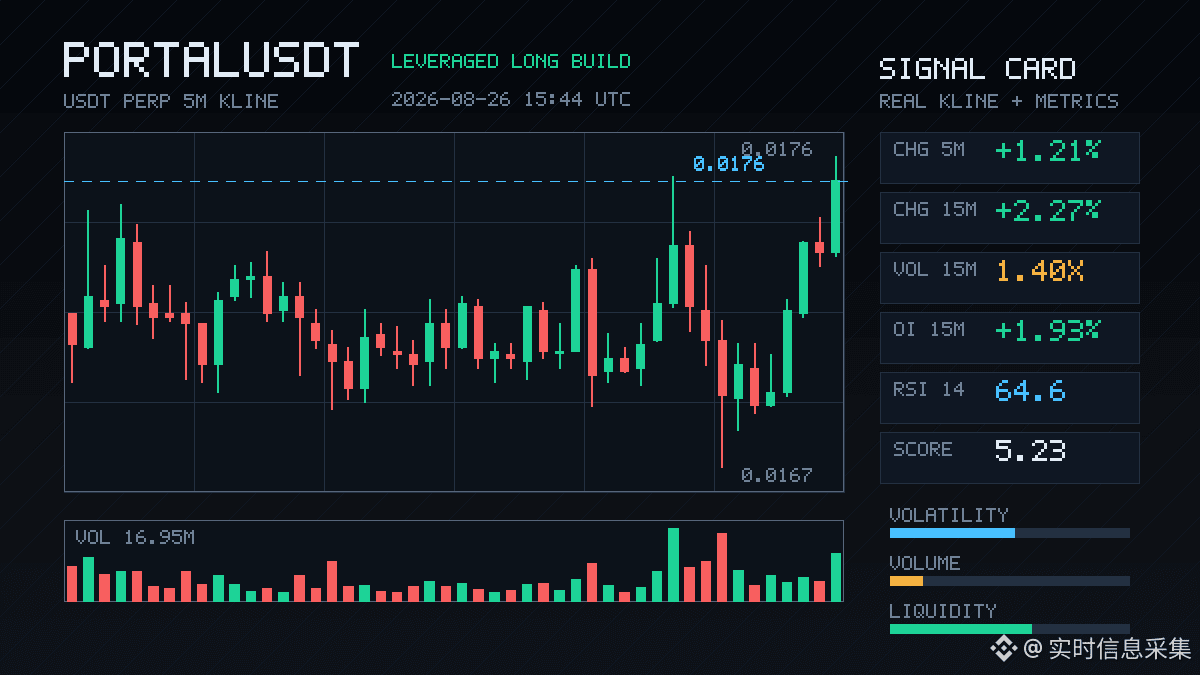
Task: Open the CHG 15M metric card
Action: (1010, 217)
